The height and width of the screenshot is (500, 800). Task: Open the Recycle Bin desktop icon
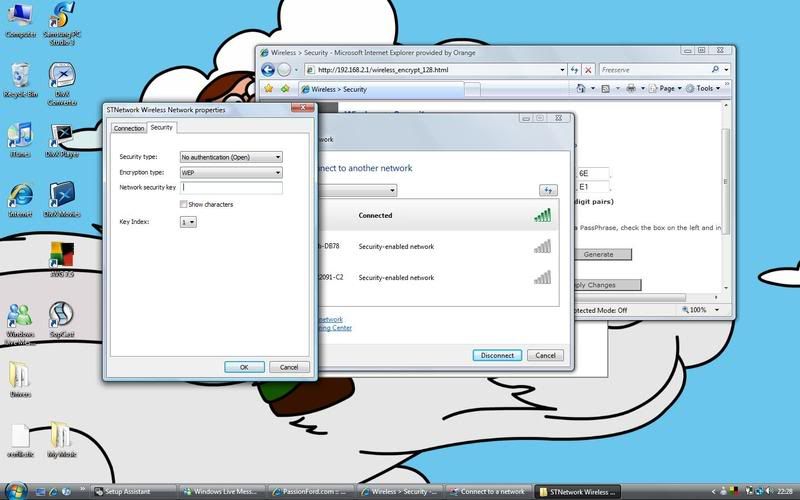pos(19,77)
